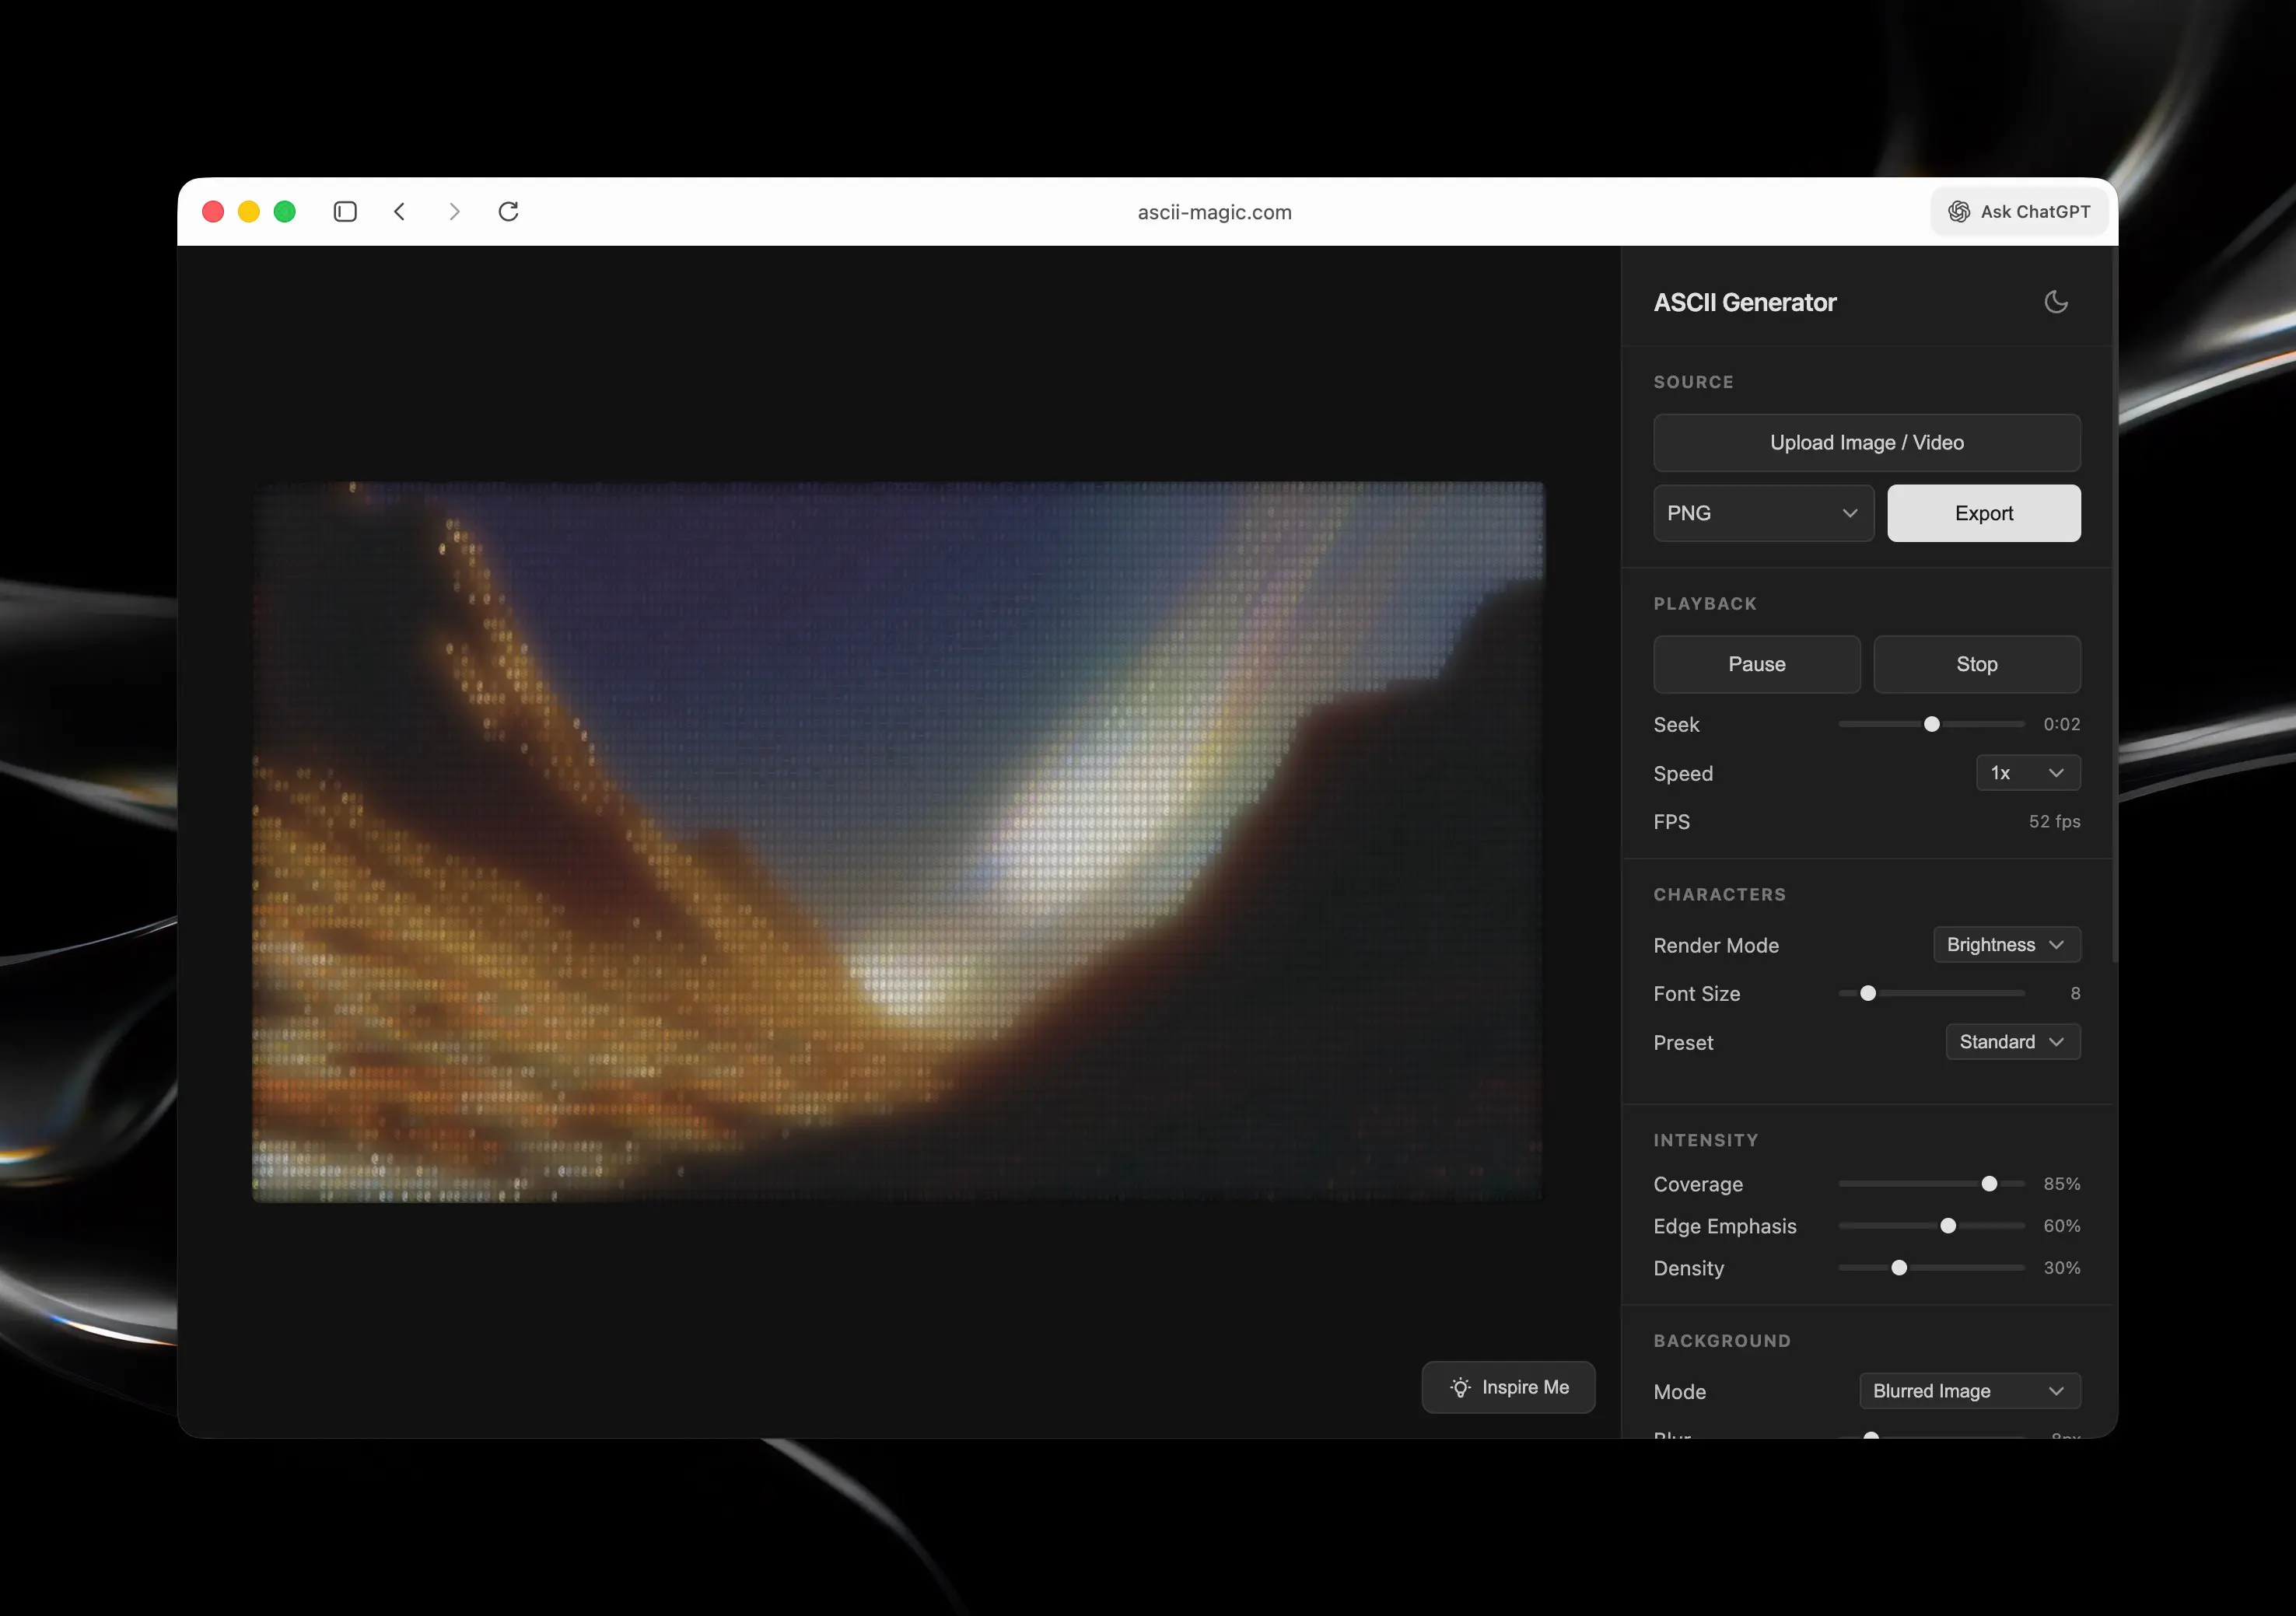
Task: Pause the playback
Action: [1756, 664]
